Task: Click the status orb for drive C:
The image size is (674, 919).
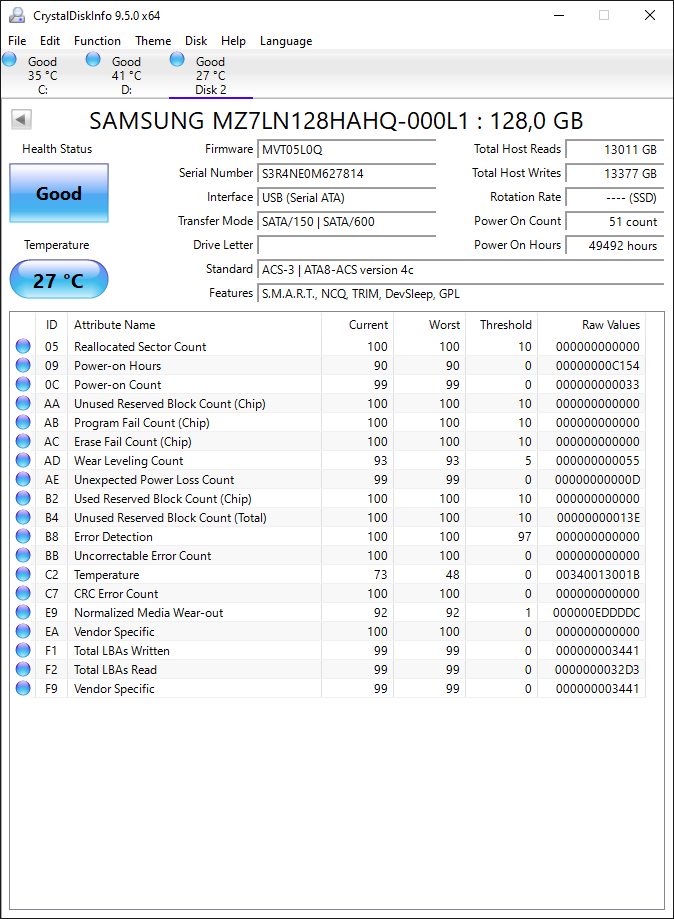Action: [x=9, y=59]
